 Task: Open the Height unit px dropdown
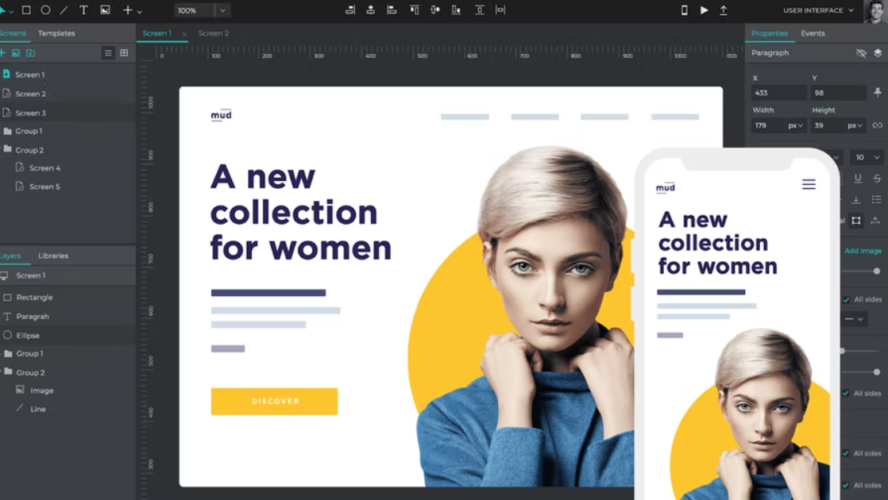click(x=855, y=126)
